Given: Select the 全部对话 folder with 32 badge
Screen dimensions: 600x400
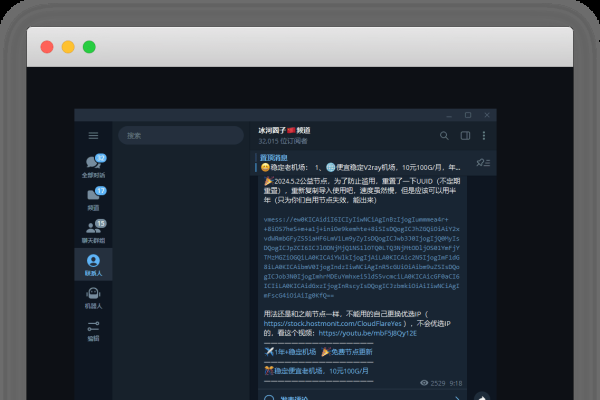Looking at the screenshot, I should click(93, 166).
